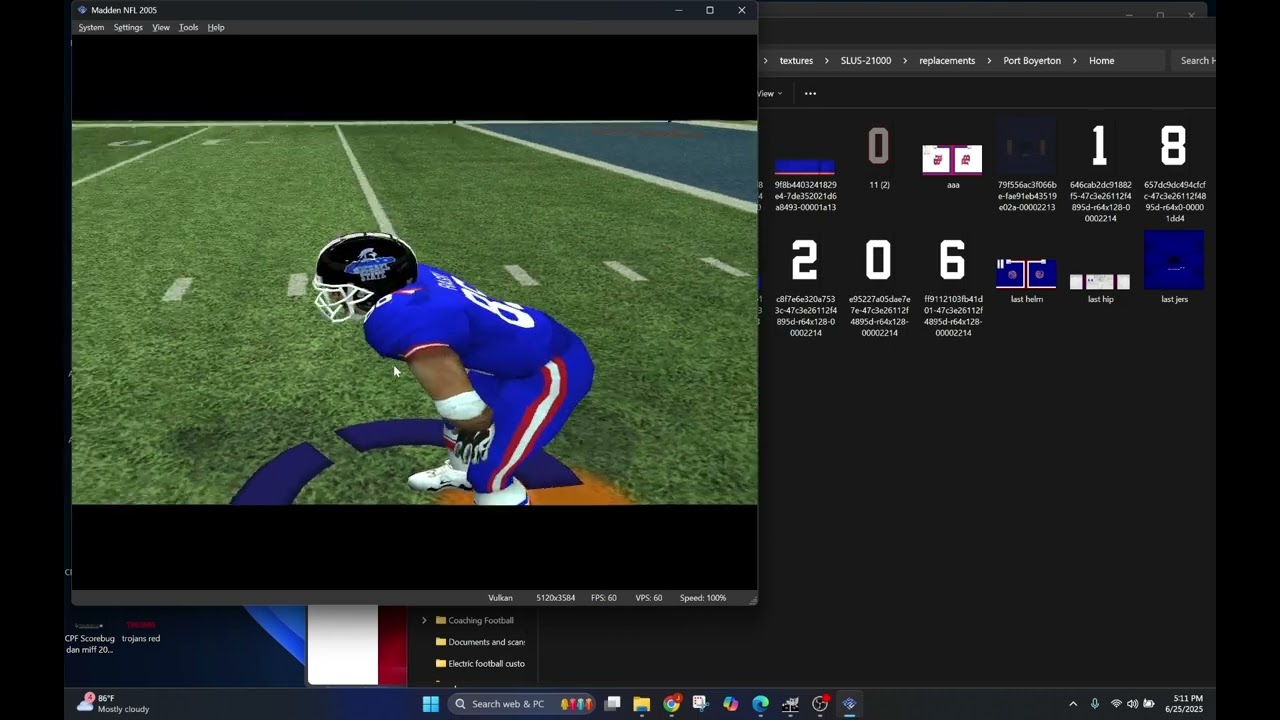Select the aaa texture file
The height and width of the screenshot is (720, 1280).
[953, 162]
